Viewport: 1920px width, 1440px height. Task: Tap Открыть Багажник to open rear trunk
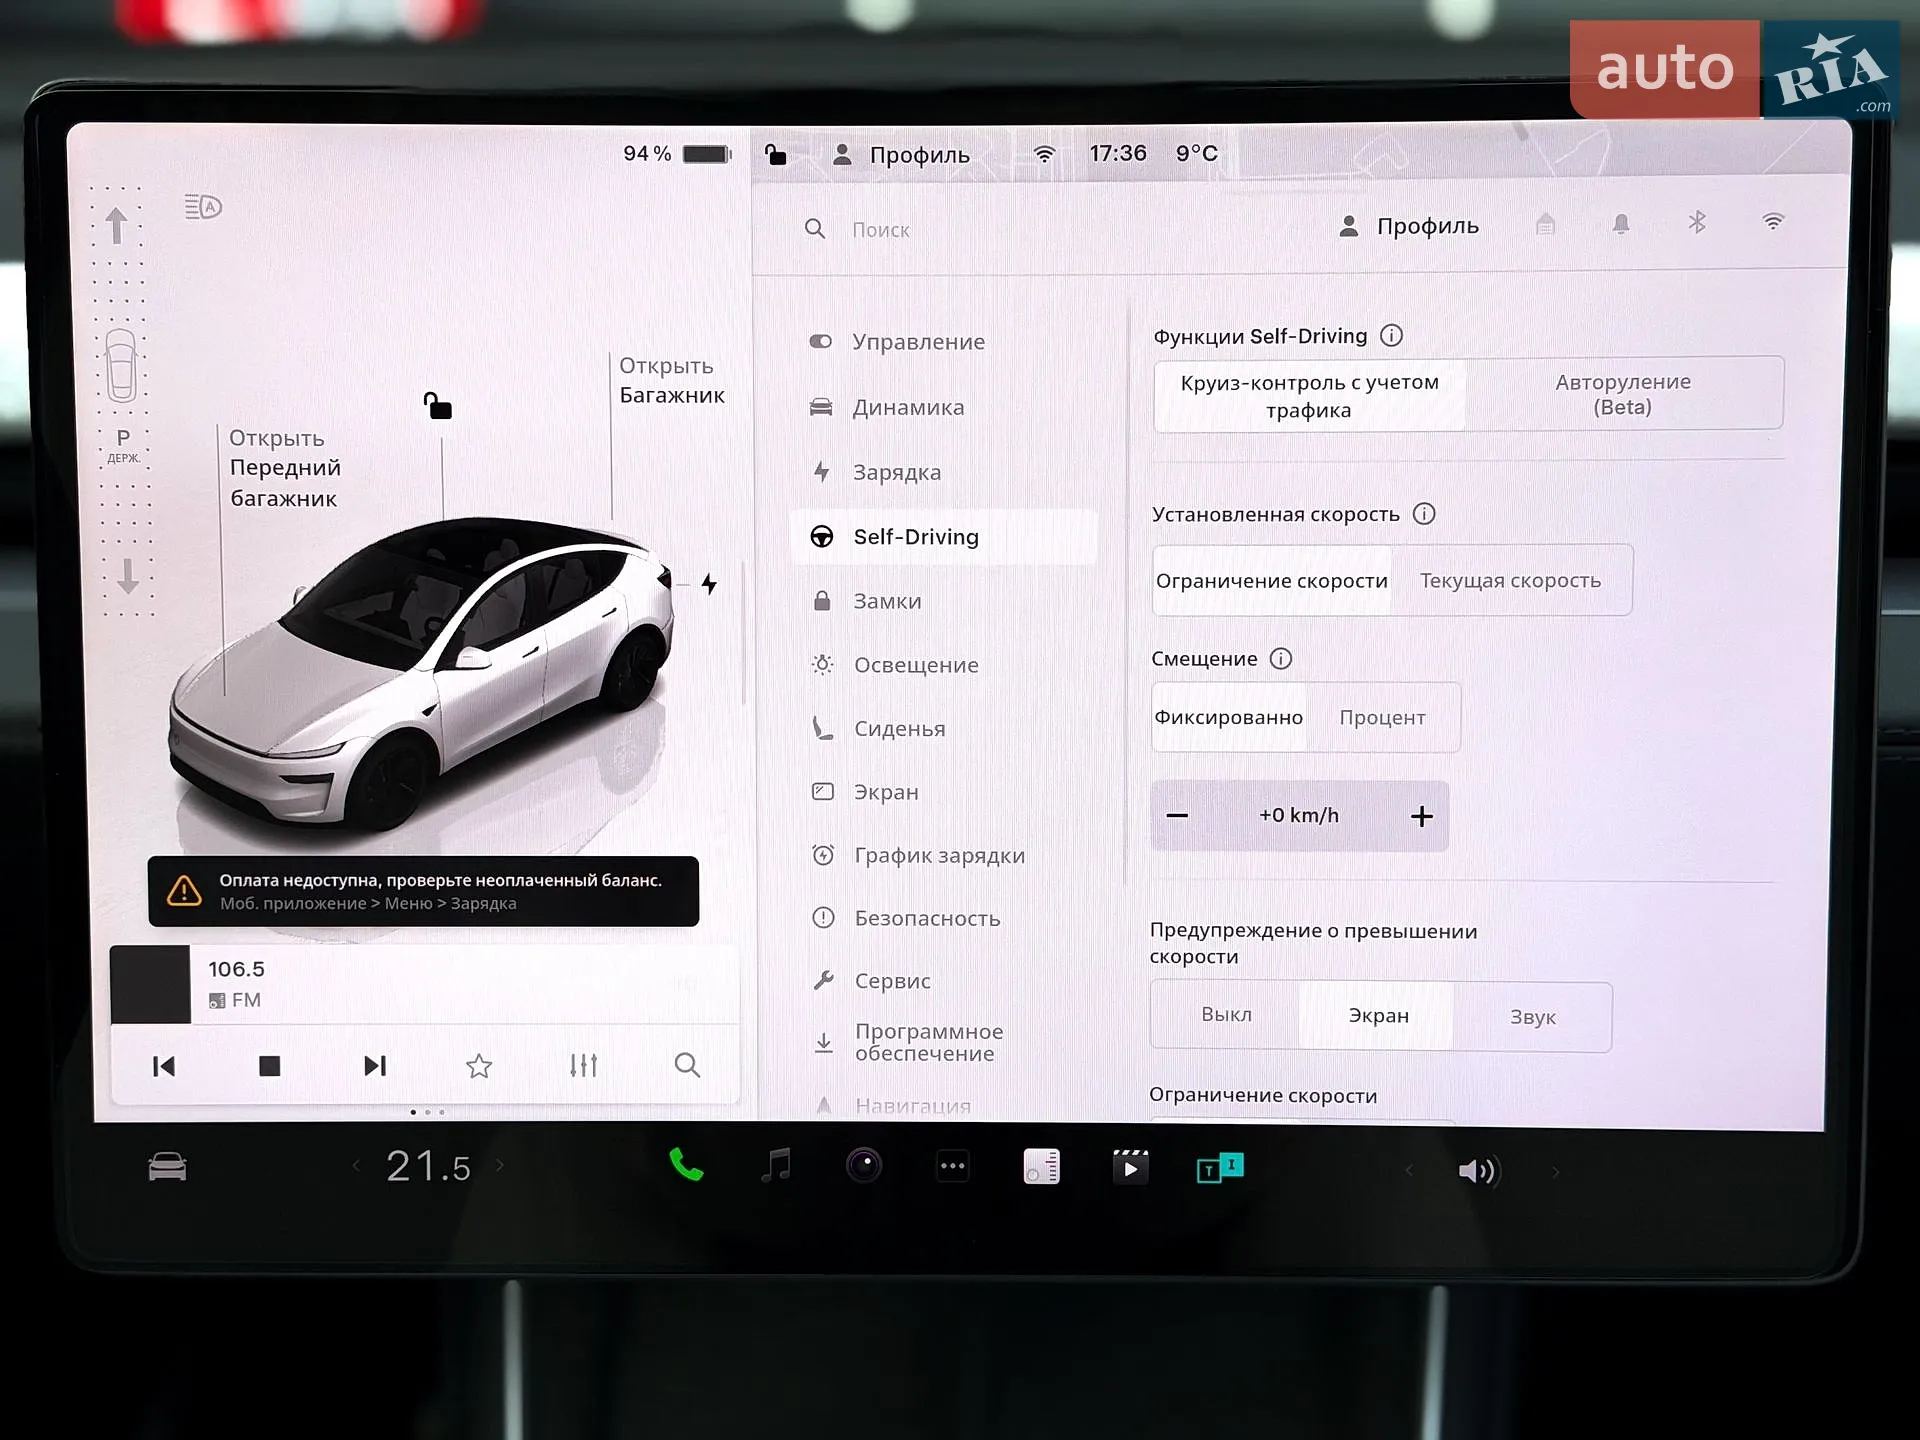pyautogui.click(x=671, y=380)
